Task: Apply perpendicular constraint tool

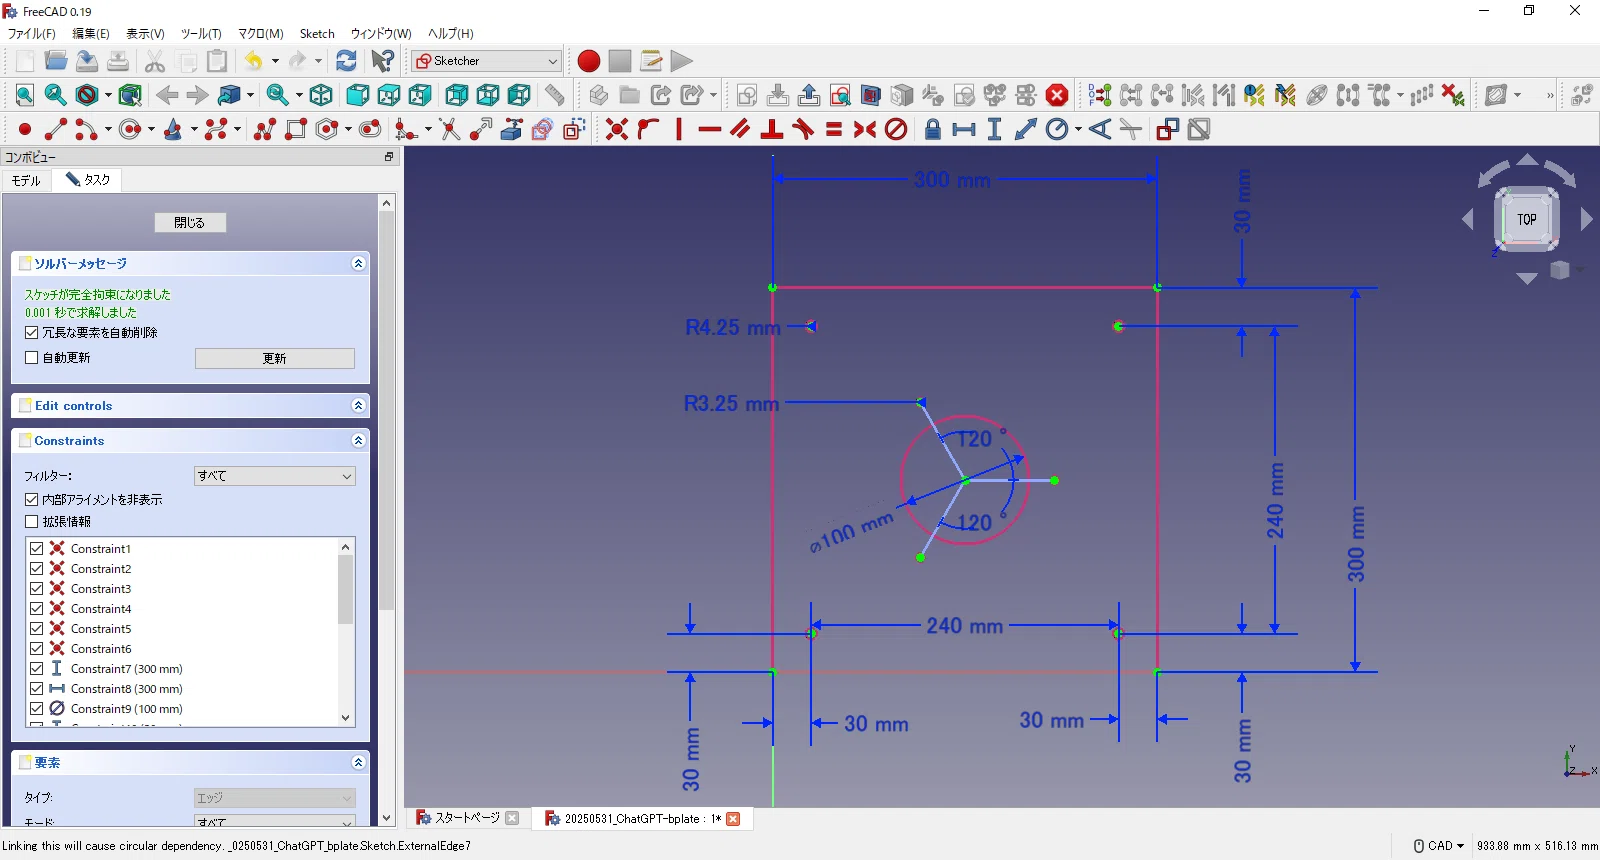Action: pyautogui.click(x=772, y=129)
